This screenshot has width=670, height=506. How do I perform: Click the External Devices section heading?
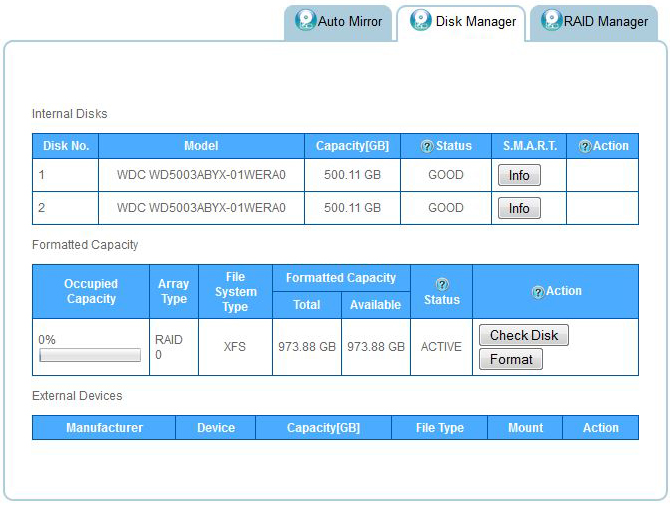pos(77,396)
